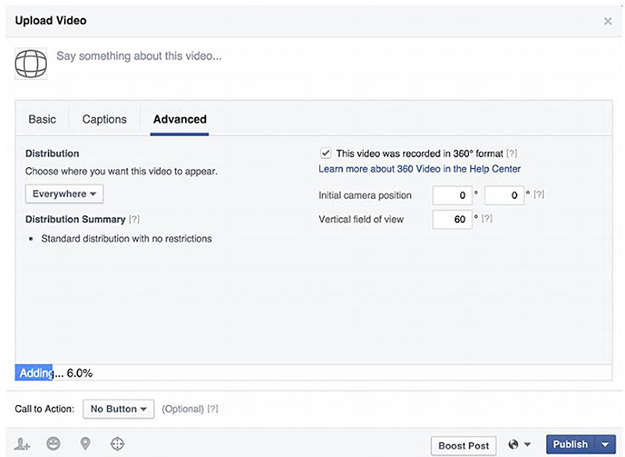
Task: Click the add location pin icon
Action: (x=85, y=444)
